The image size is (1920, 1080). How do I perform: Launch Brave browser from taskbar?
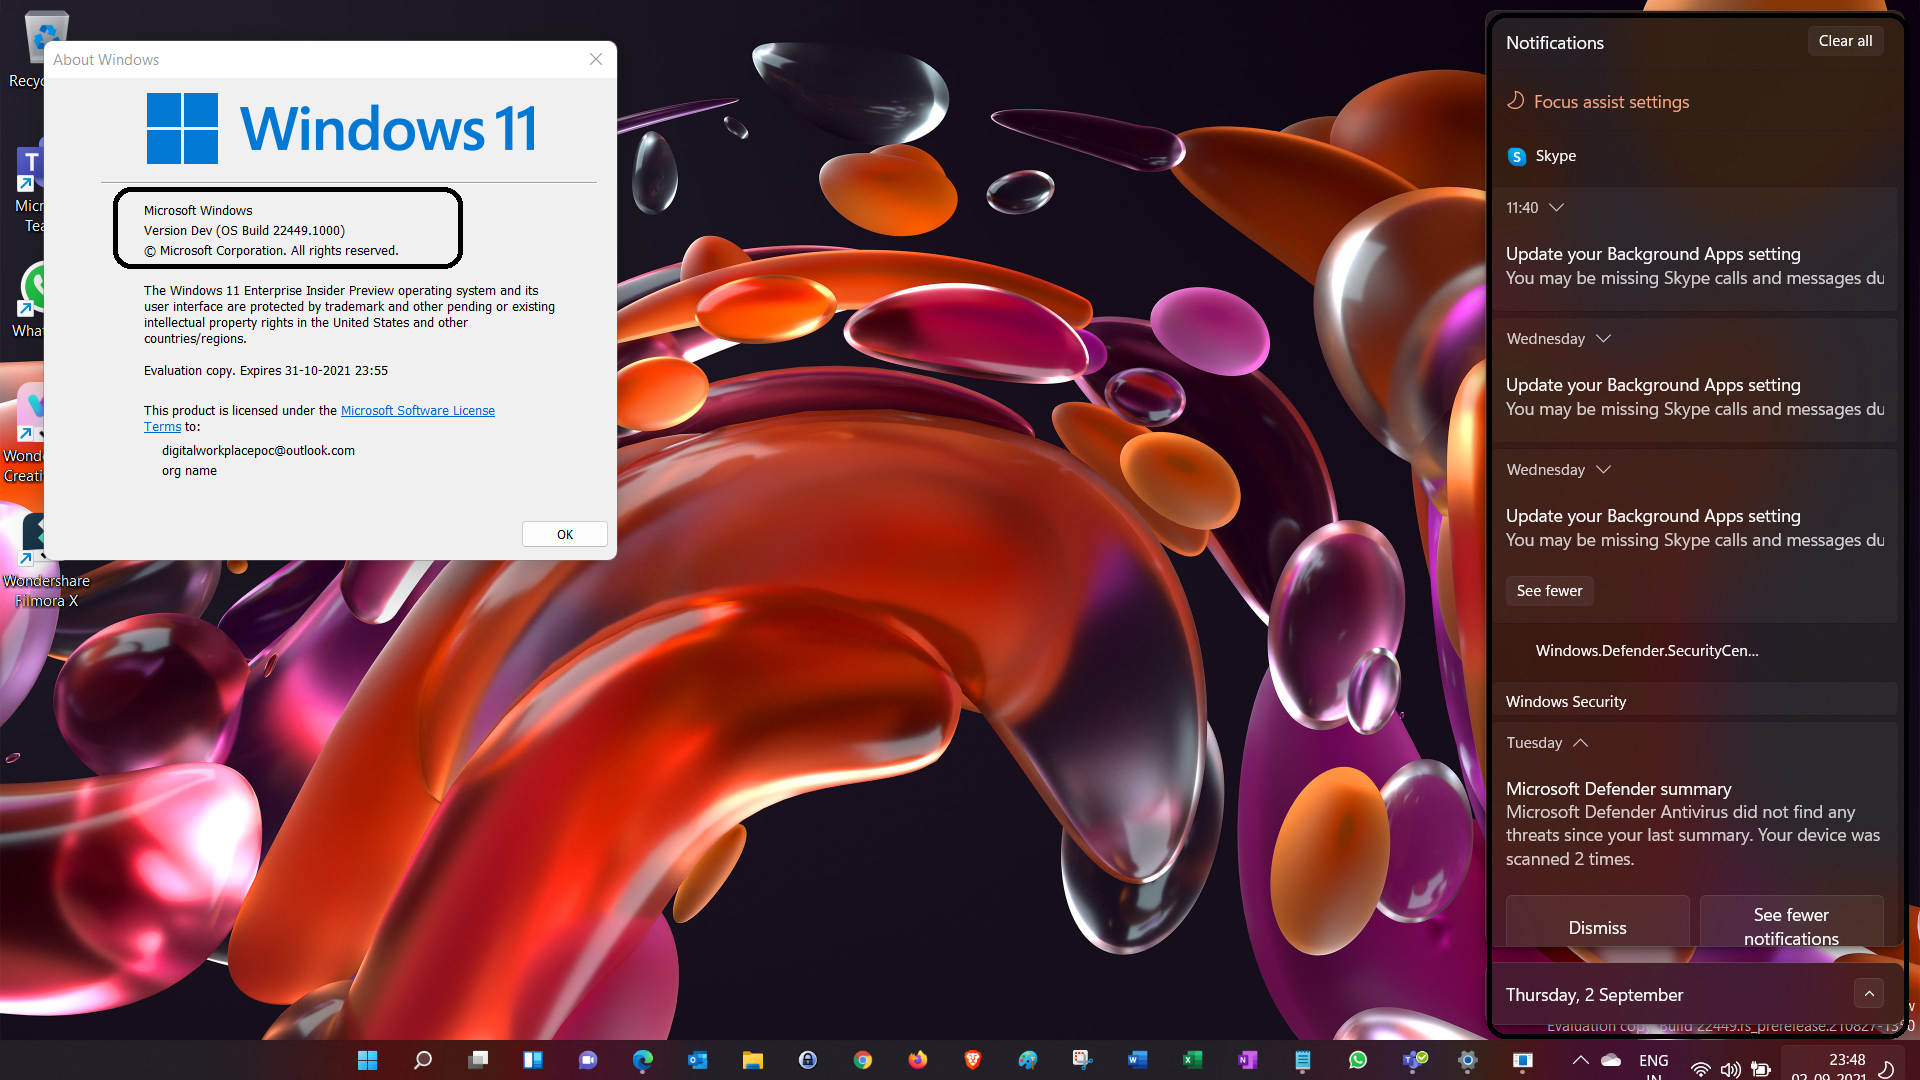click(973, 1060)
